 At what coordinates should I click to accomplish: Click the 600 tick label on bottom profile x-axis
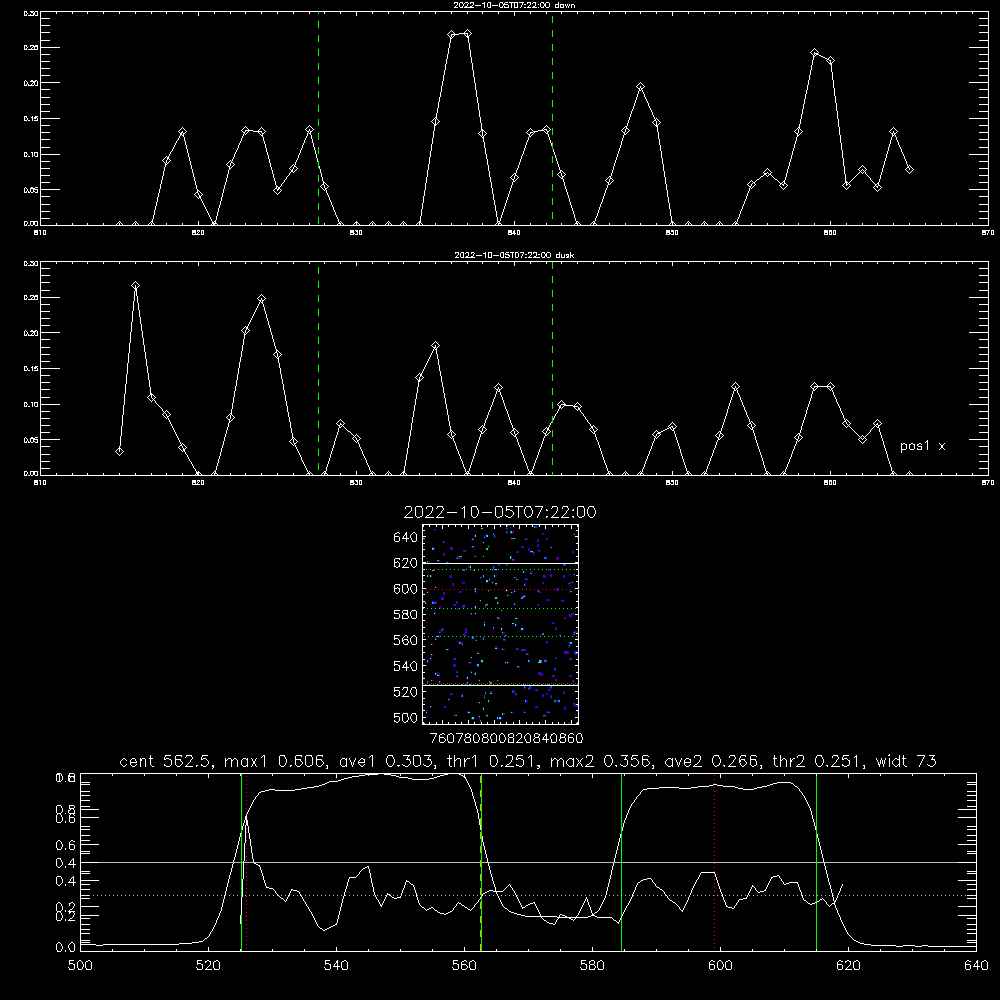[x=721, y=966]
